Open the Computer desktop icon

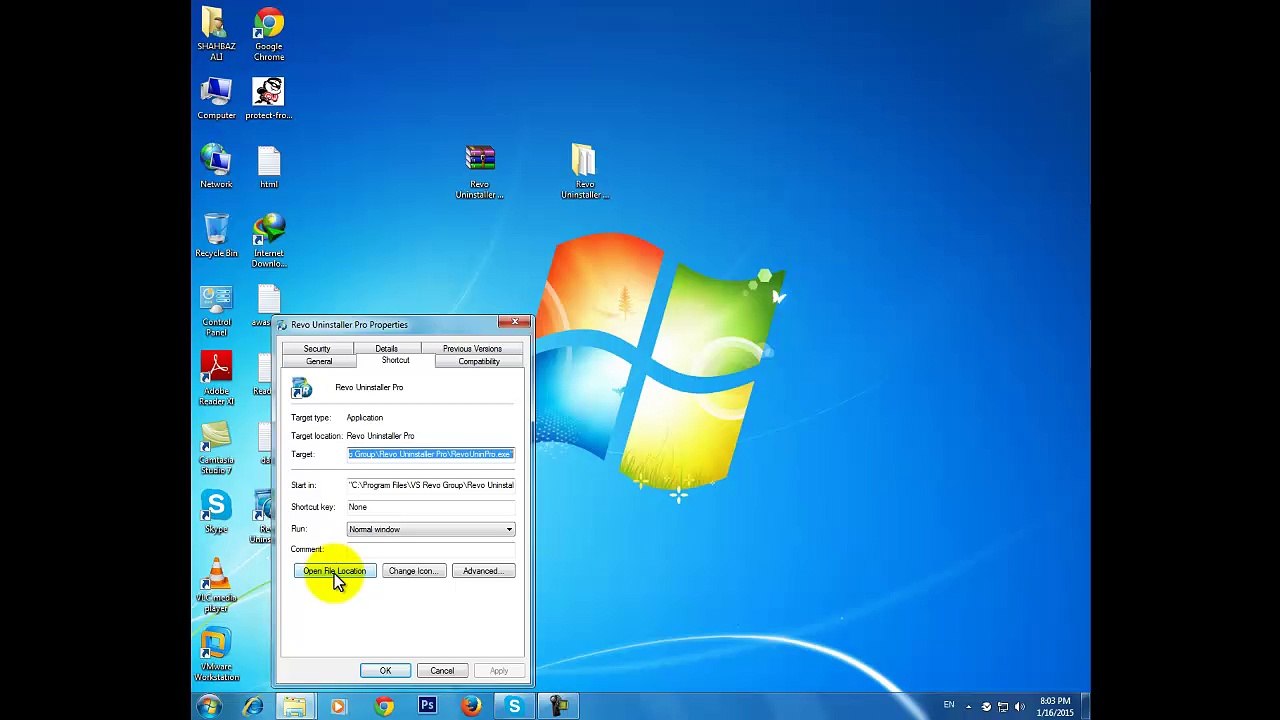tap(216, 99)
